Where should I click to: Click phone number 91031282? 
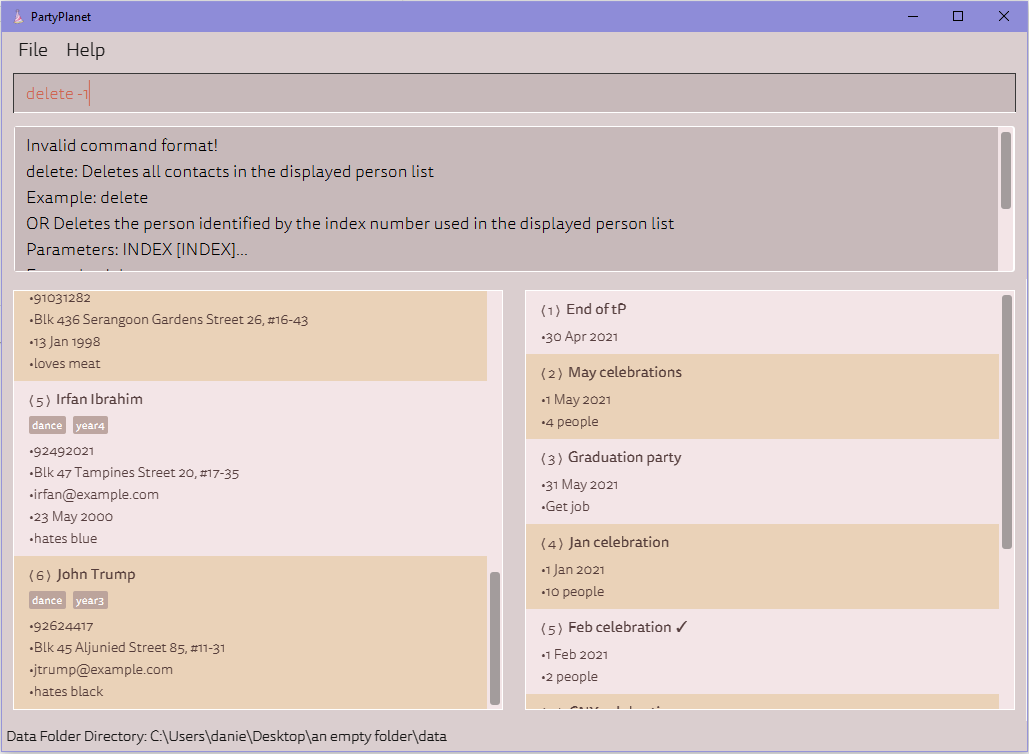[60, 298]
